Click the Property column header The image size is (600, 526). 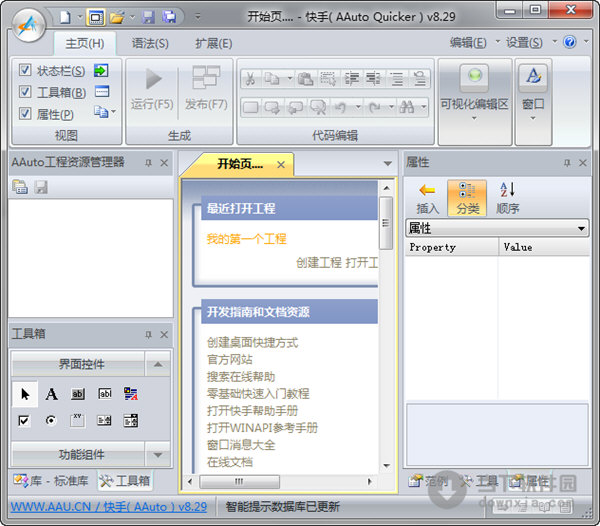[x=452, y=247]
